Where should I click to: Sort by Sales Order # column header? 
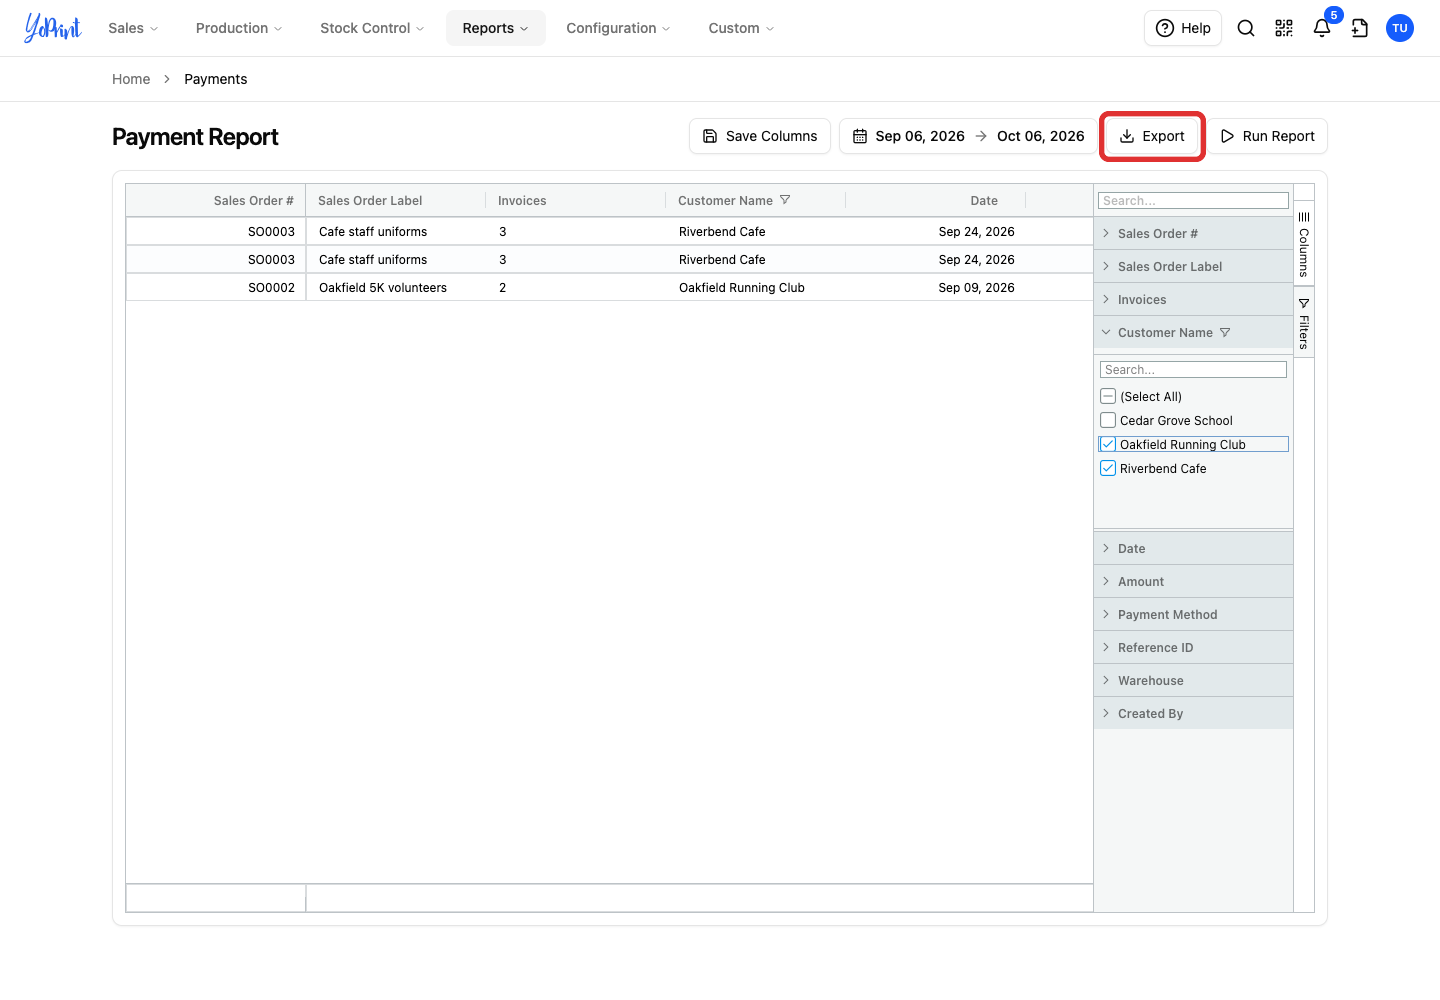[x=216, y=200]
